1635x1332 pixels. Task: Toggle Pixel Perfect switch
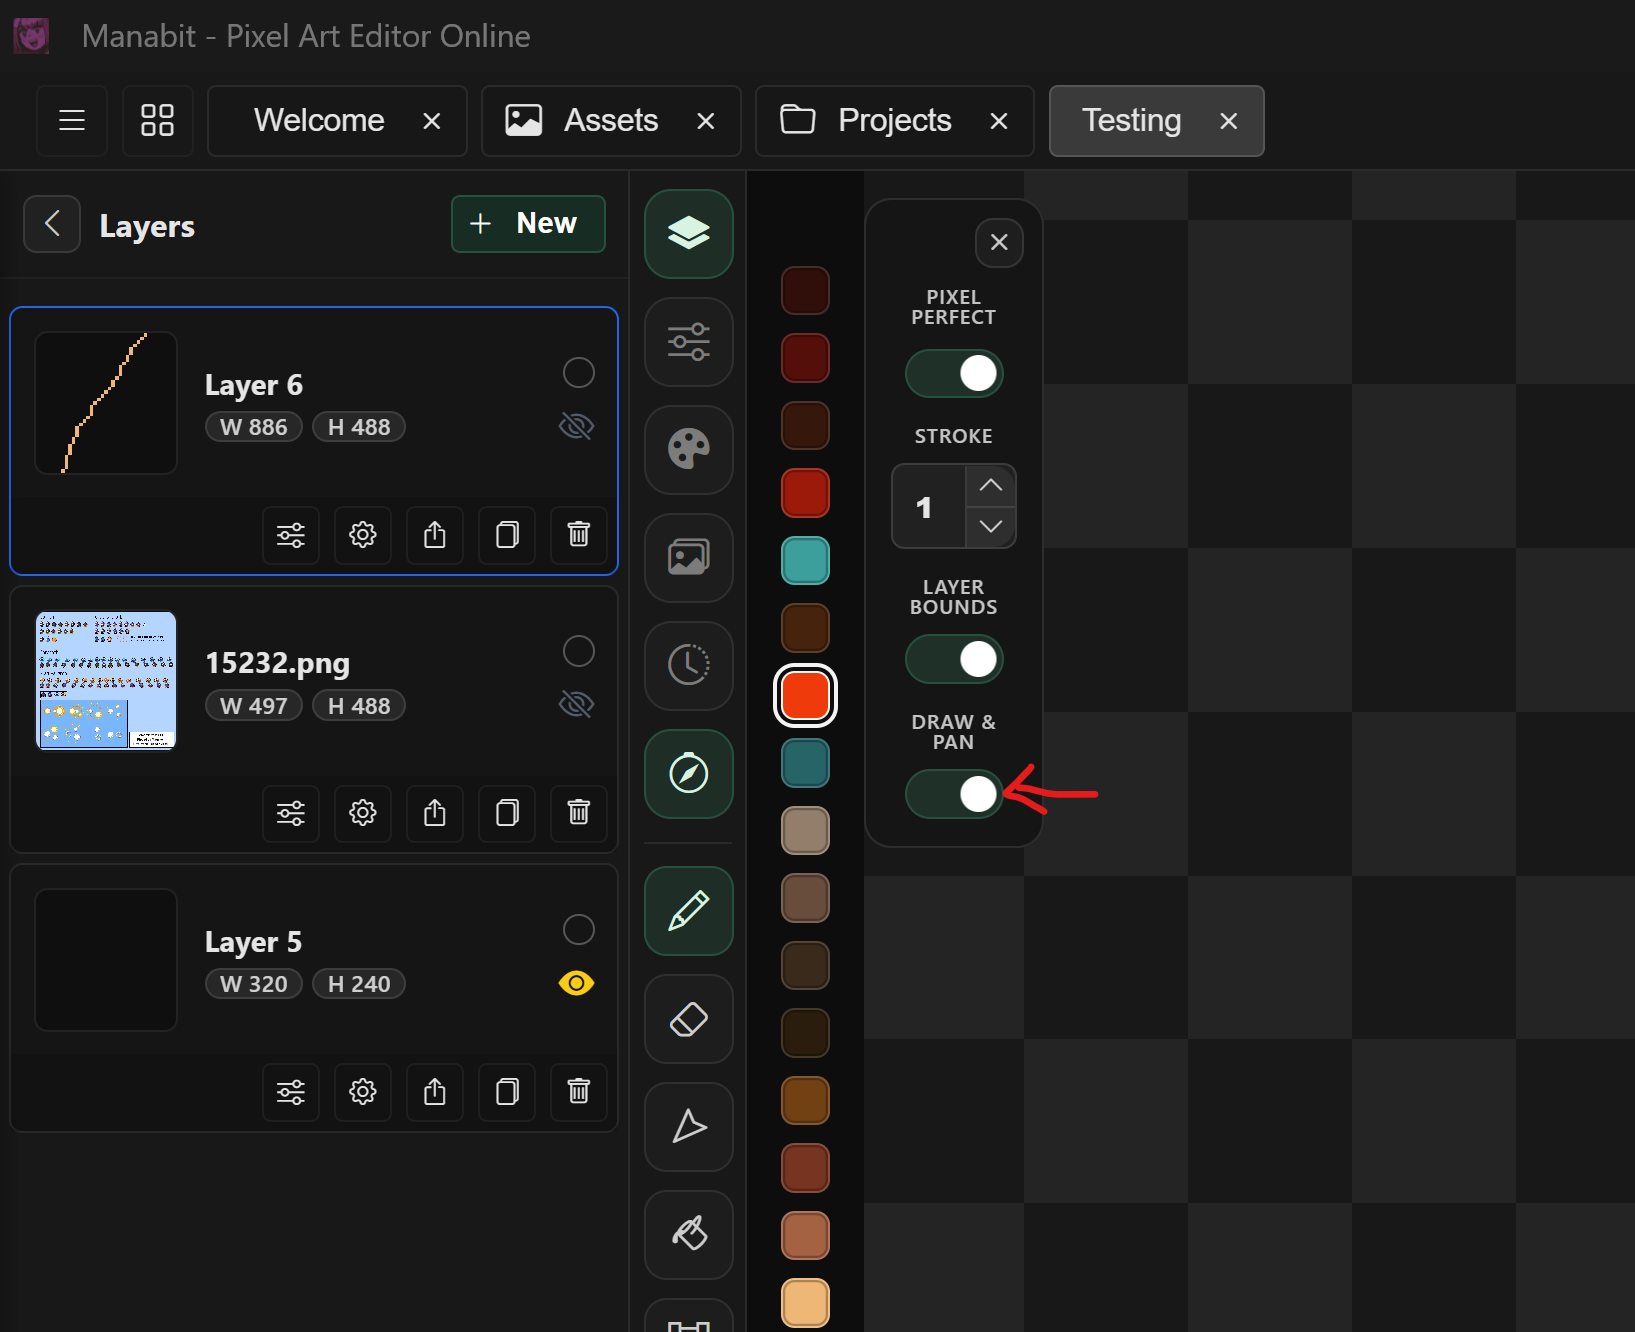[x=954, y=374]
